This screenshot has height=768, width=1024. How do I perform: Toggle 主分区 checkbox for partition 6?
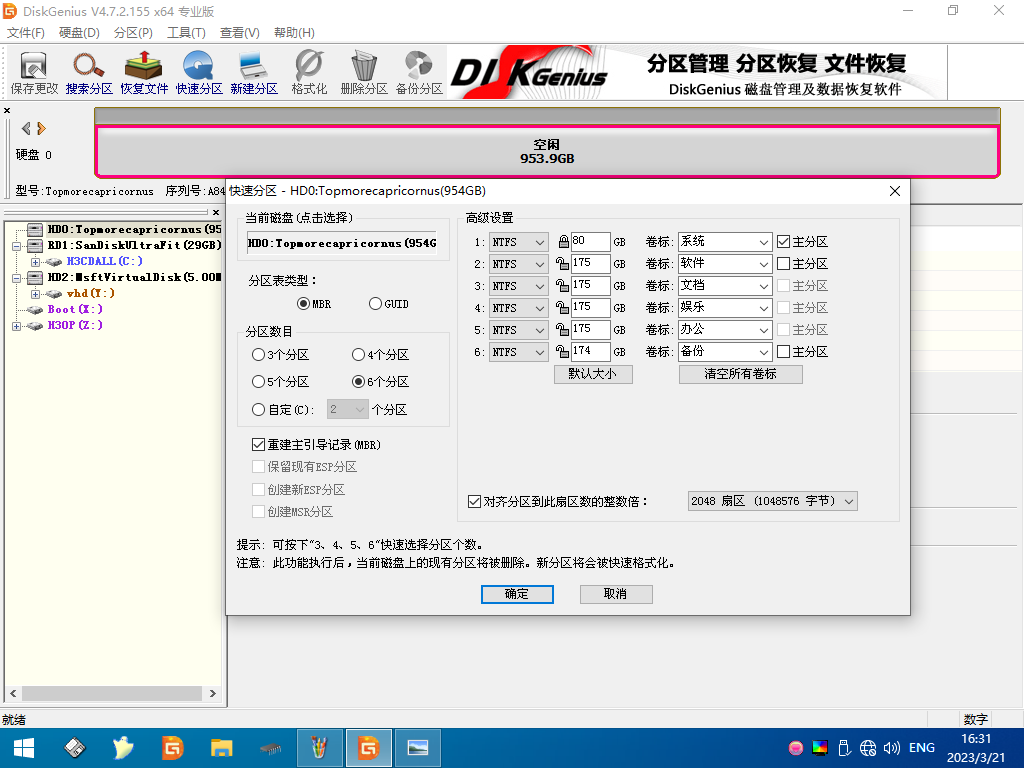click(x=784, y=352)
